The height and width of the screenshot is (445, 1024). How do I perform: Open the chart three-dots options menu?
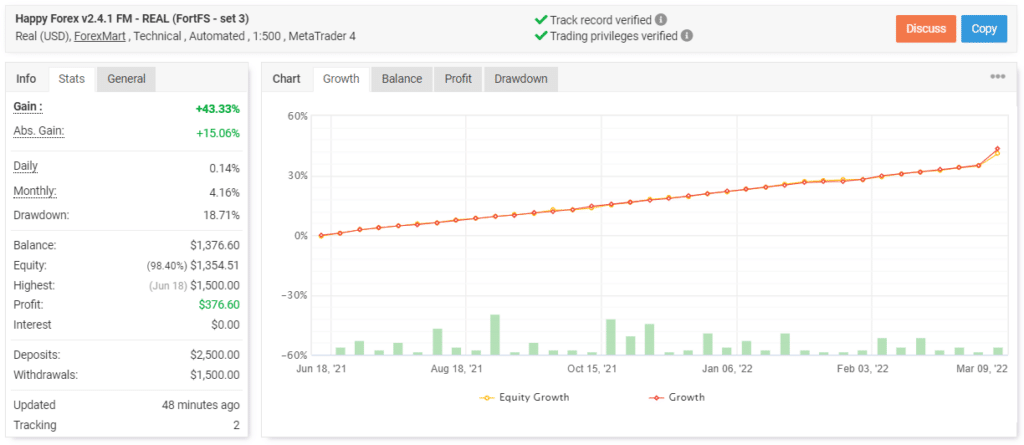point(997,77)
